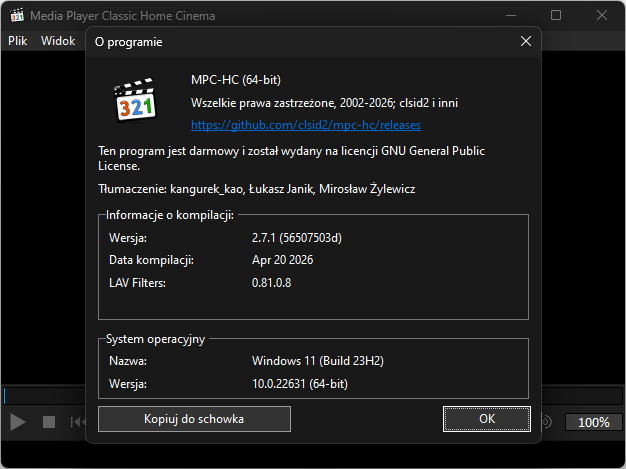The height and width of the screenshot is (469, 626).
Task: Click the 100% volume indicator
Action: [x=594, y=422]
